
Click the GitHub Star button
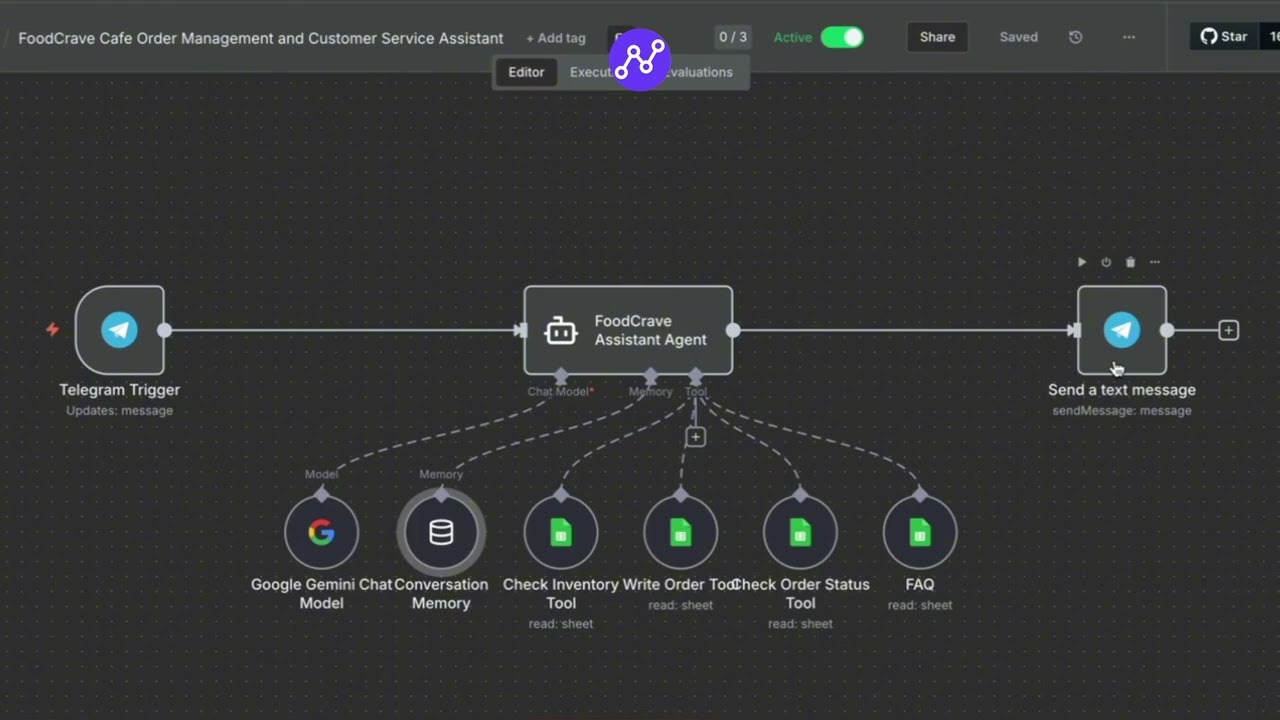click(x=1224, y=37)
